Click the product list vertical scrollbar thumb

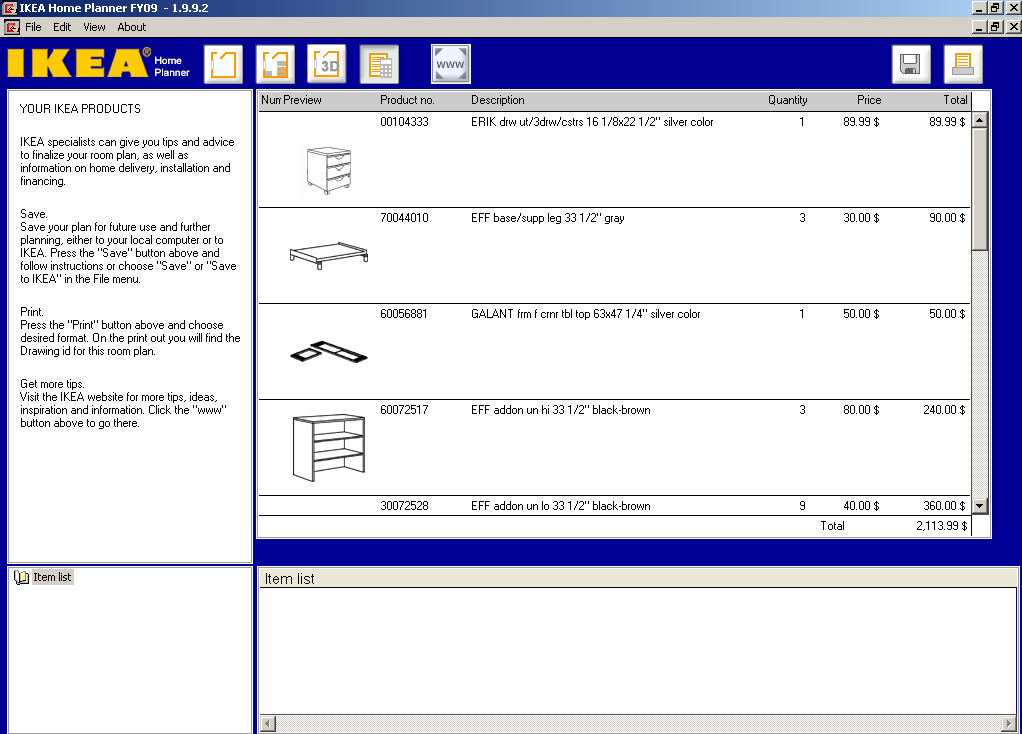(980, 189)
